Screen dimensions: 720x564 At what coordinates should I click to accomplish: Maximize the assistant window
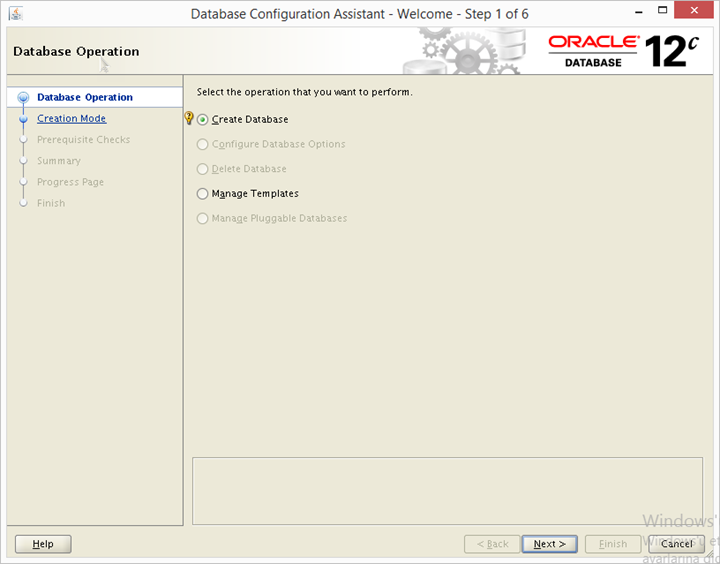[663, 10]
